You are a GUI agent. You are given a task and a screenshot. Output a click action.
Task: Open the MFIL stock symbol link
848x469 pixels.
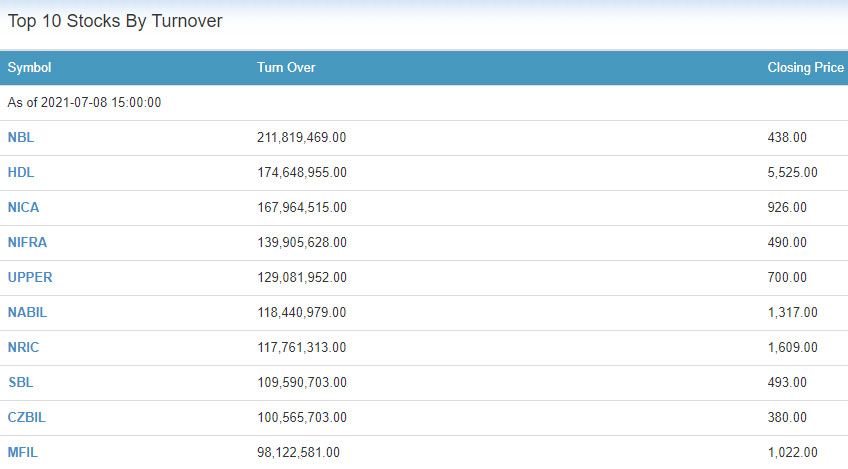pos(23,452)
